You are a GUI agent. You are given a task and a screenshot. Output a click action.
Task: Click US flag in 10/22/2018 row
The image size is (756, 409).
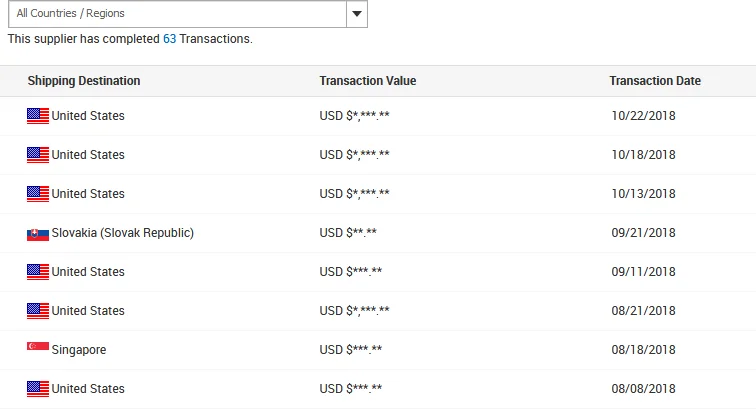click(38, 116)
